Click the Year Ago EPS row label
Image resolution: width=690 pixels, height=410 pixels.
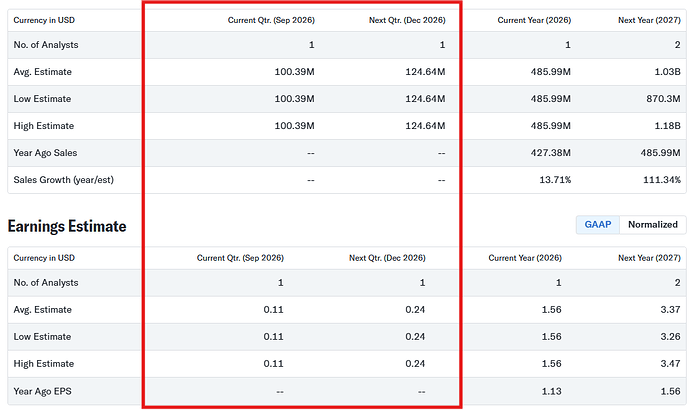click(x=42, y=391)
